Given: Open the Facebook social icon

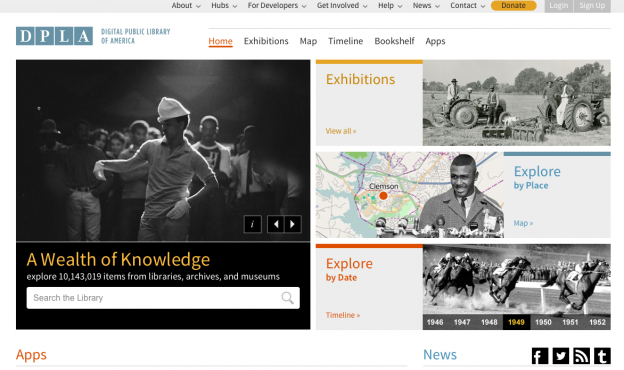Looking at the screenshot, I should point(540,356).
